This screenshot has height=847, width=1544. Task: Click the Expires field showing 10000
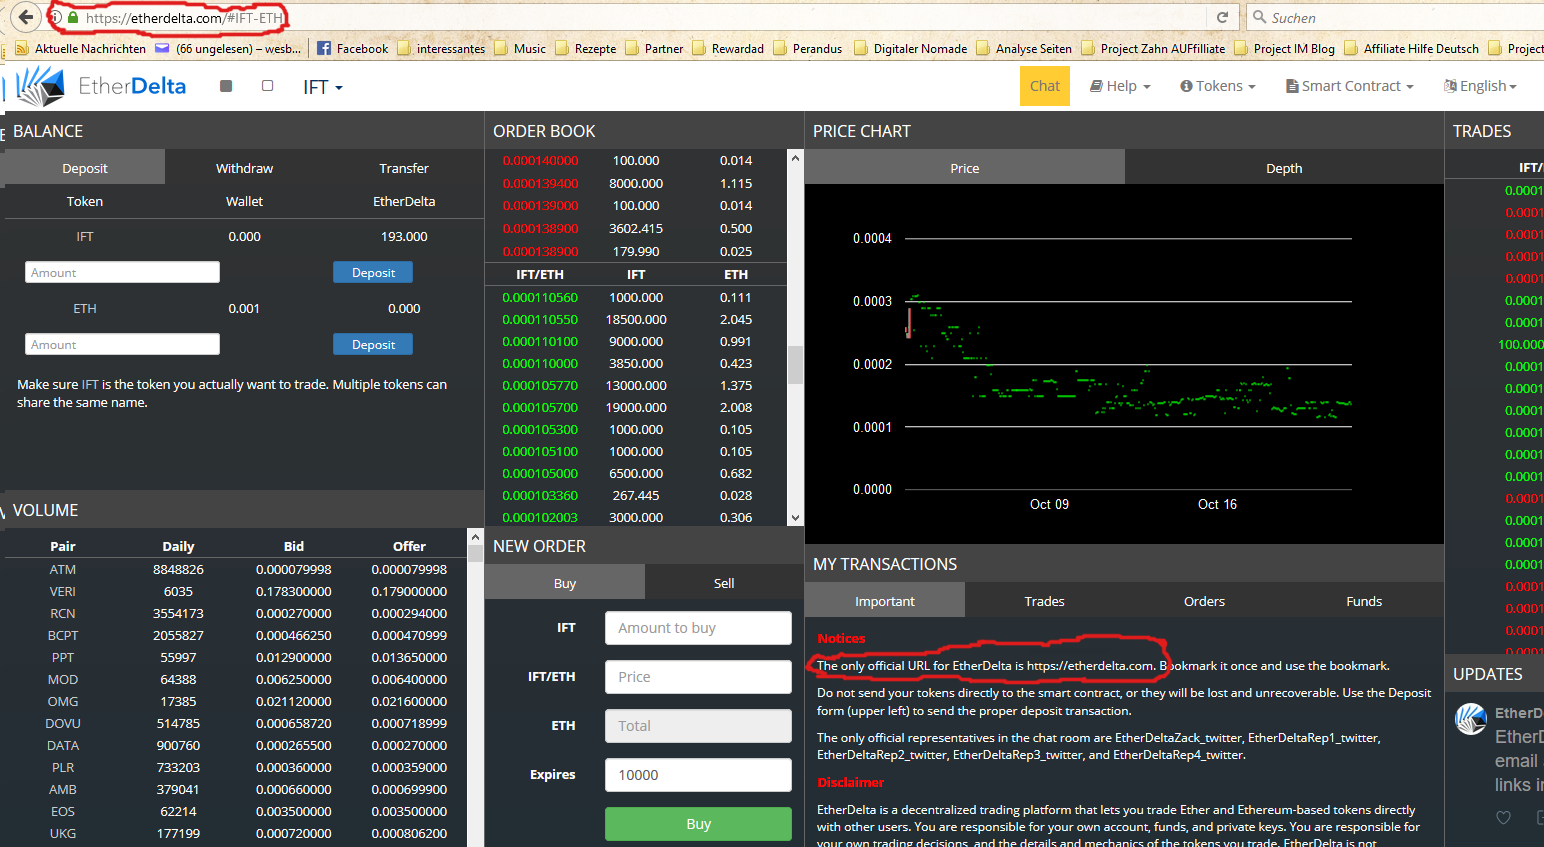(698, 775)
